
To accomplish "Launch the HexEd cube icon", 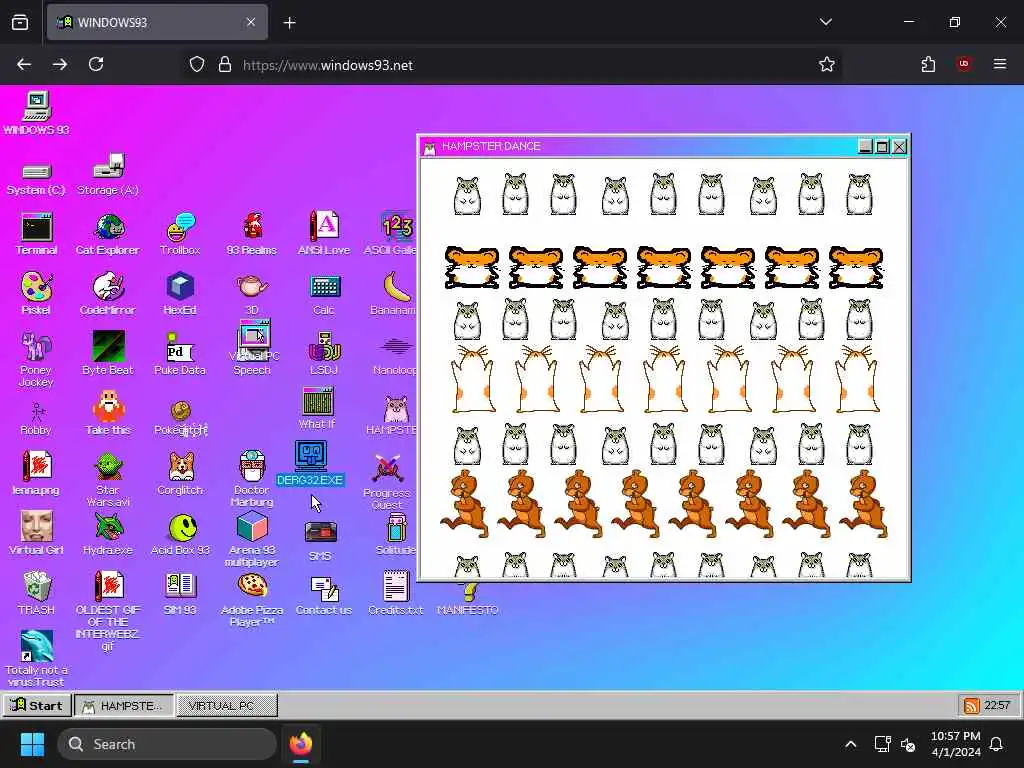I will point(180,294).
